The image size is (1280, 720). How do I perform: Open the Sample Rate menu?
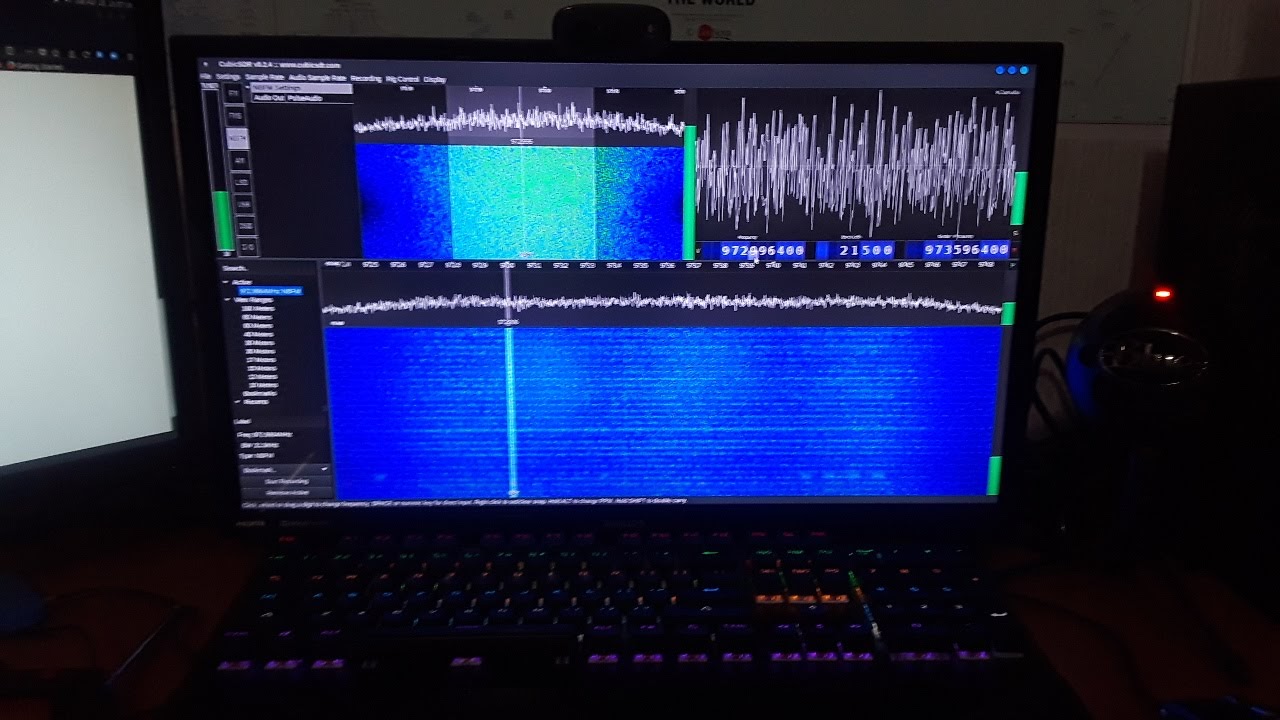tap(265, 77)
